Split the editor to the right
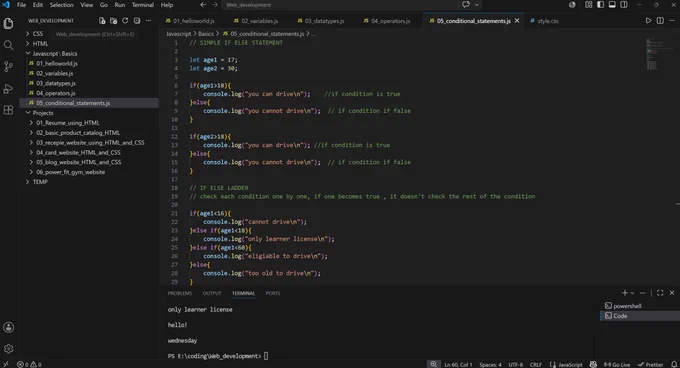 pyautogui.click(x=660, y=21)
